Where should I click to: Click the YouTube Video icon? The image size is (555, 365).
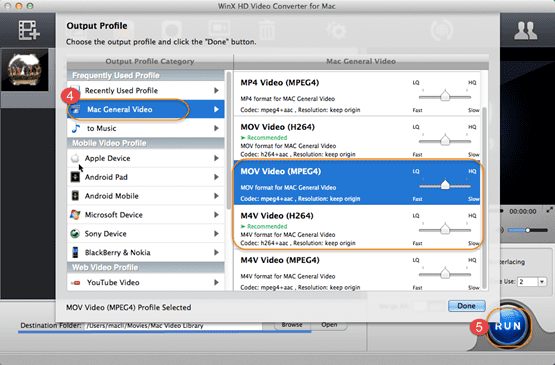pos(75,283)
